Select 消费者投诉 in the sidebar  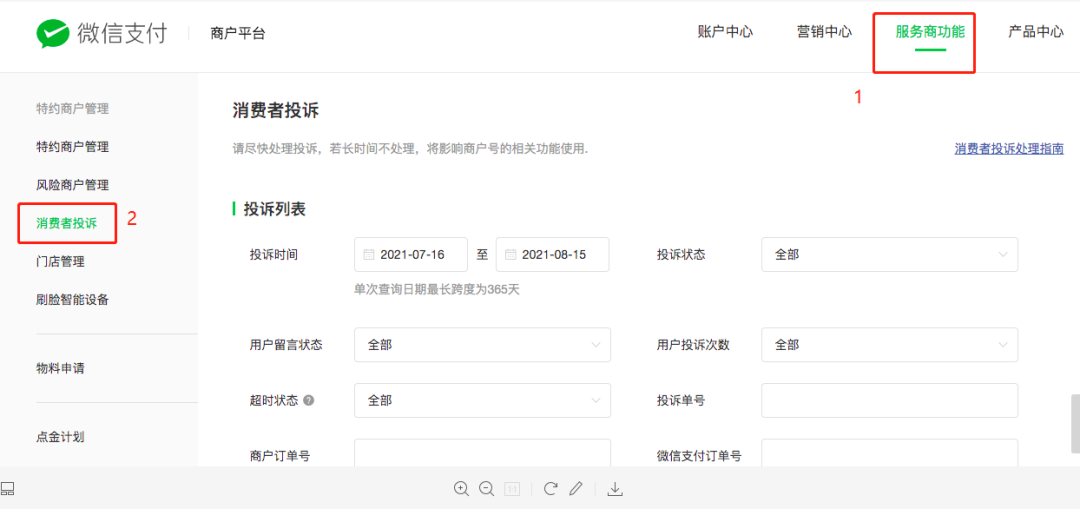coord(67,223)
